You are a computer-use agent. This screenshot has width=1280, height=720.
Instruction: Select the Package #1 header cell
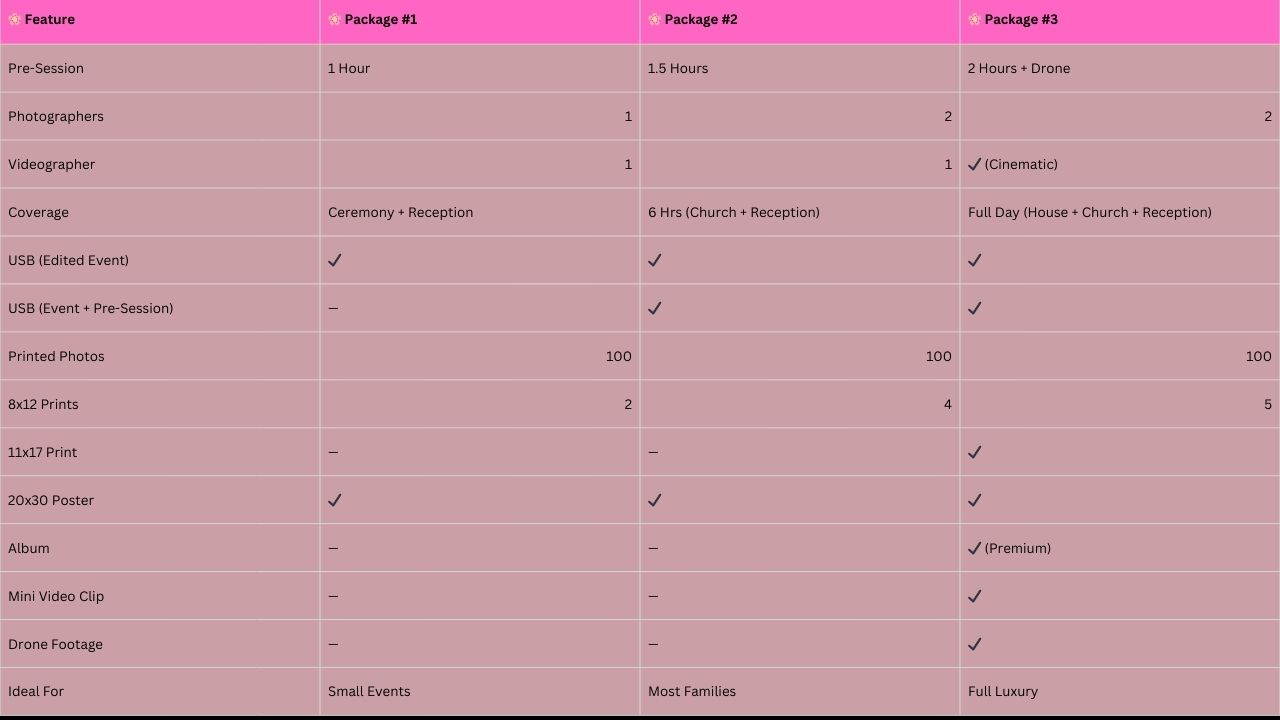coord(480,21)
